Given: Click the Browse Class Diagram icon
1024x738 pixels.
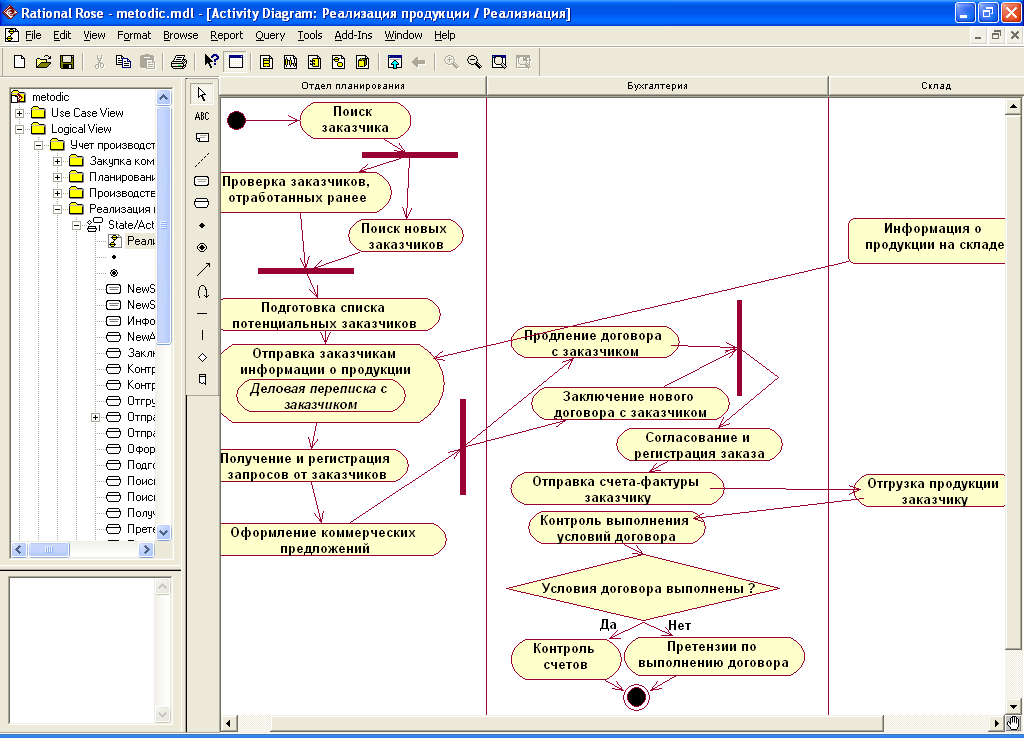Looking at the screenshot, I should pyautogui.click(x=266, y=62).
